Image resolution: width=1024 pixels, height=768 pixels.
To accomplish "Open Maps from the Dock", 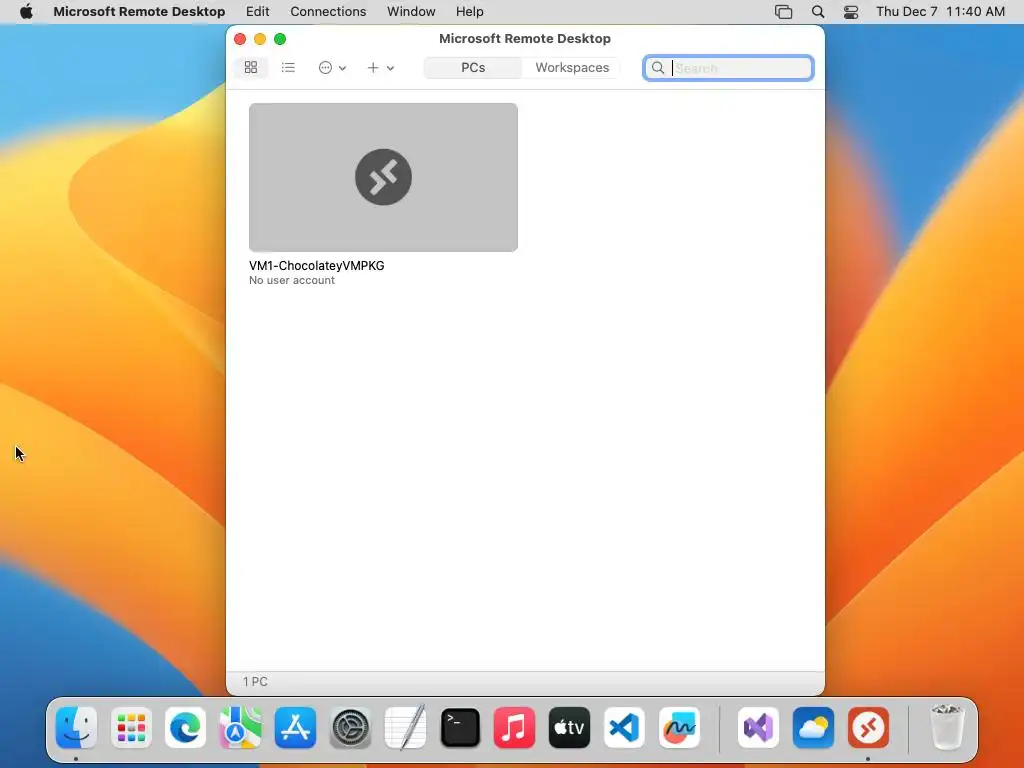I will click(240, 728).
